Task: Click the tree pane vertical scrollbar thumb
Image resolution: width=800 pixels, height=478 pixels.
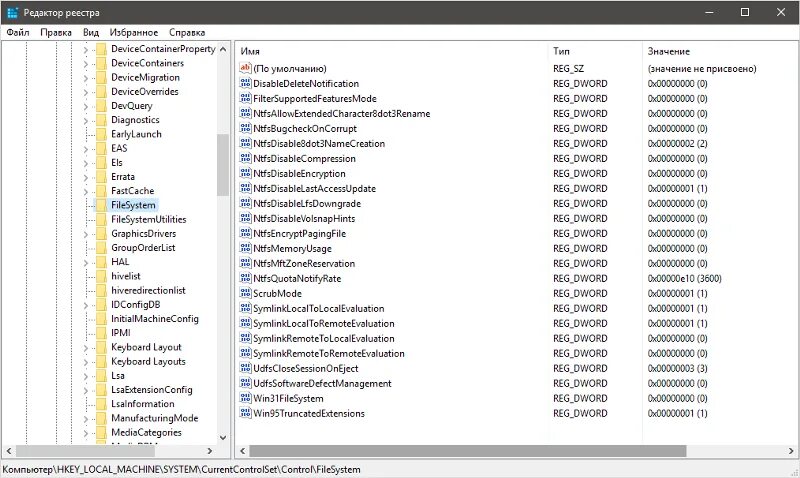Action: 223,165
